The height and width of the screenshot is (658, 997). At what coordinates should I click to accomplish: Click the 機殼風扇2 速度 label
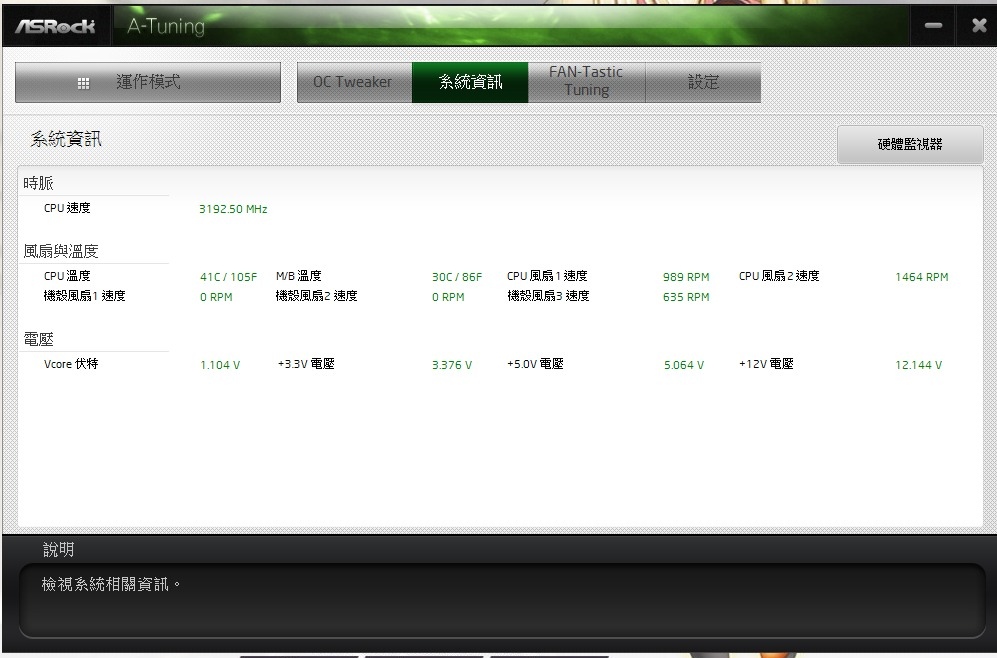point(316,296)
